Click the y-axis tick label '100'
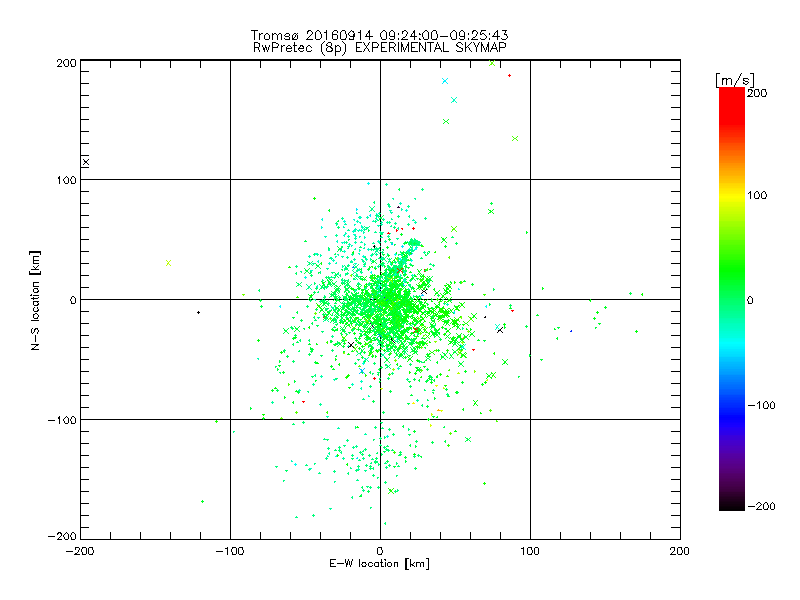 (66, 180)
